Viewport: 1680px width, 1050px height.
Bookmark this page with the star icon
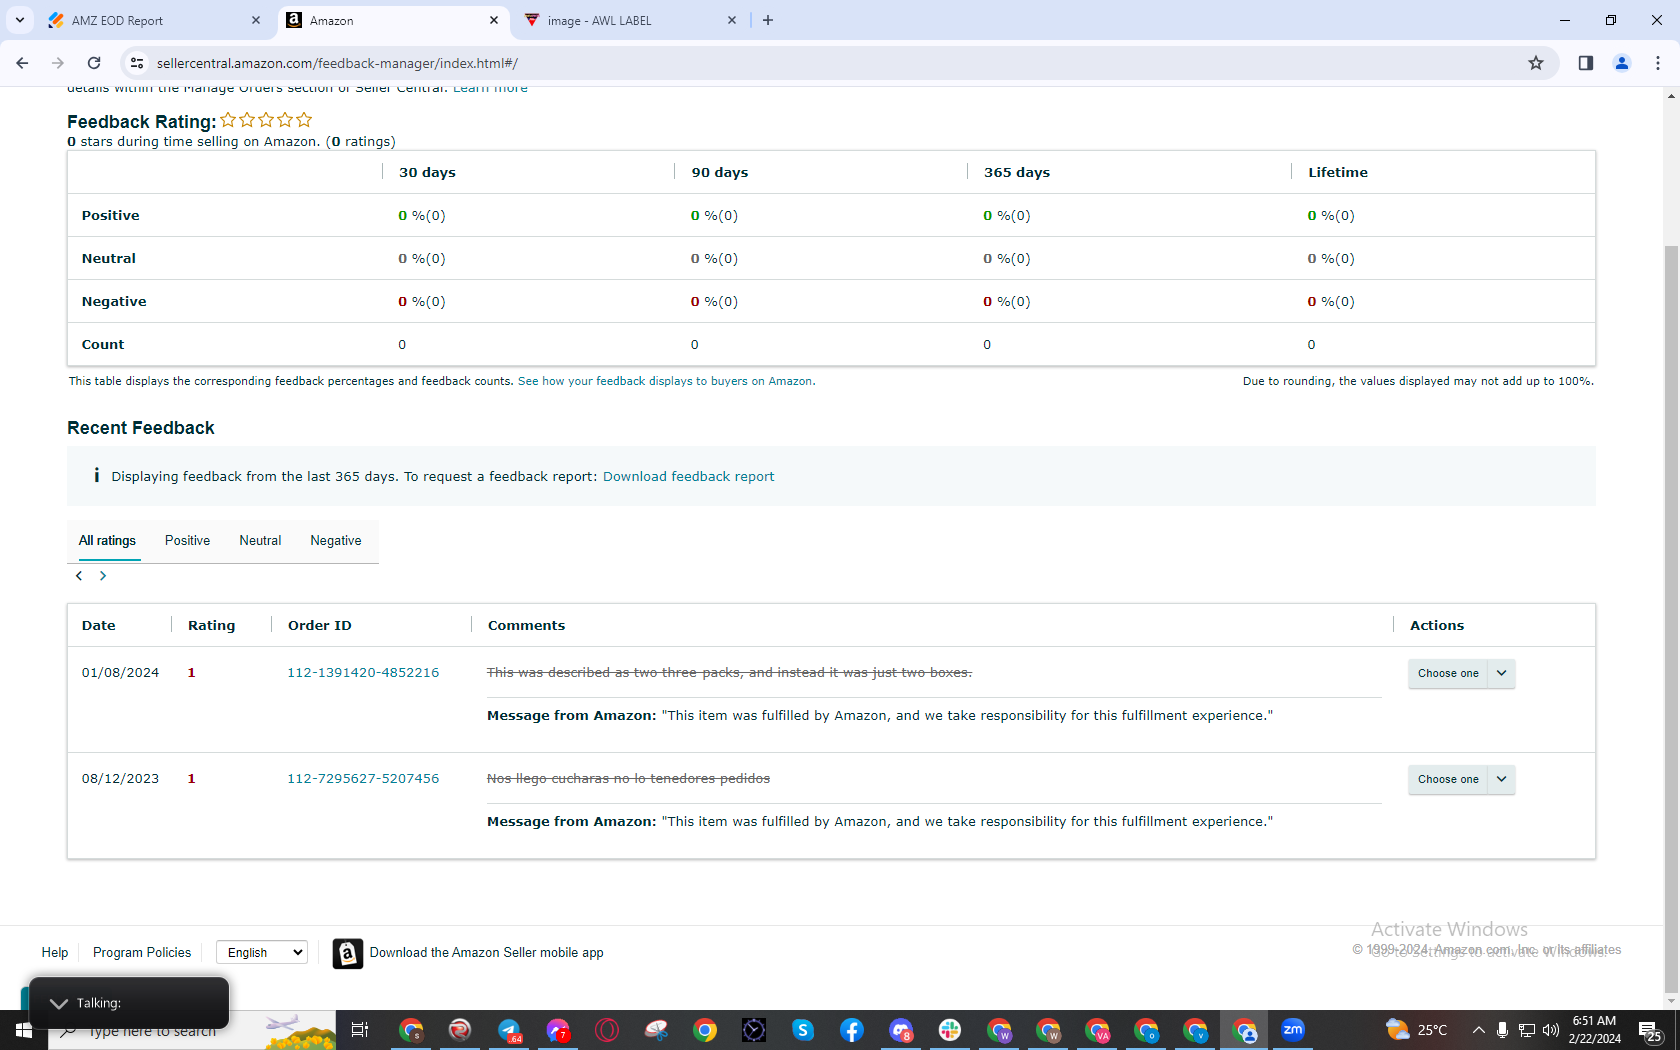tap(1536, 63)
